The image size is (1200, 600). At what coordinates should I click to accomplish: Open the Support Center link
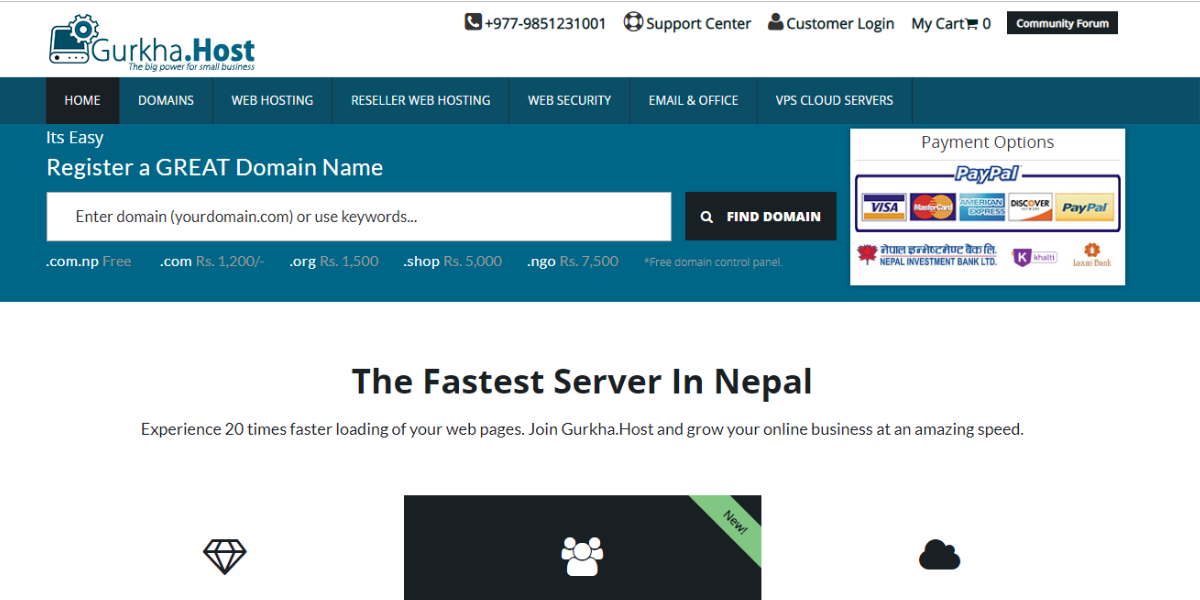tap(687, 23)
